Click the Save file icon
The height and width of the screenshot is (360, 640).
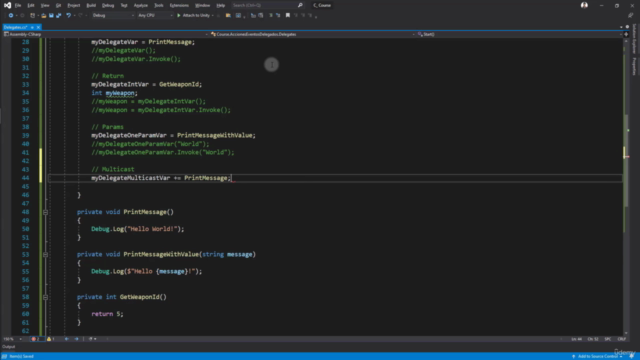tap(51, 16)
